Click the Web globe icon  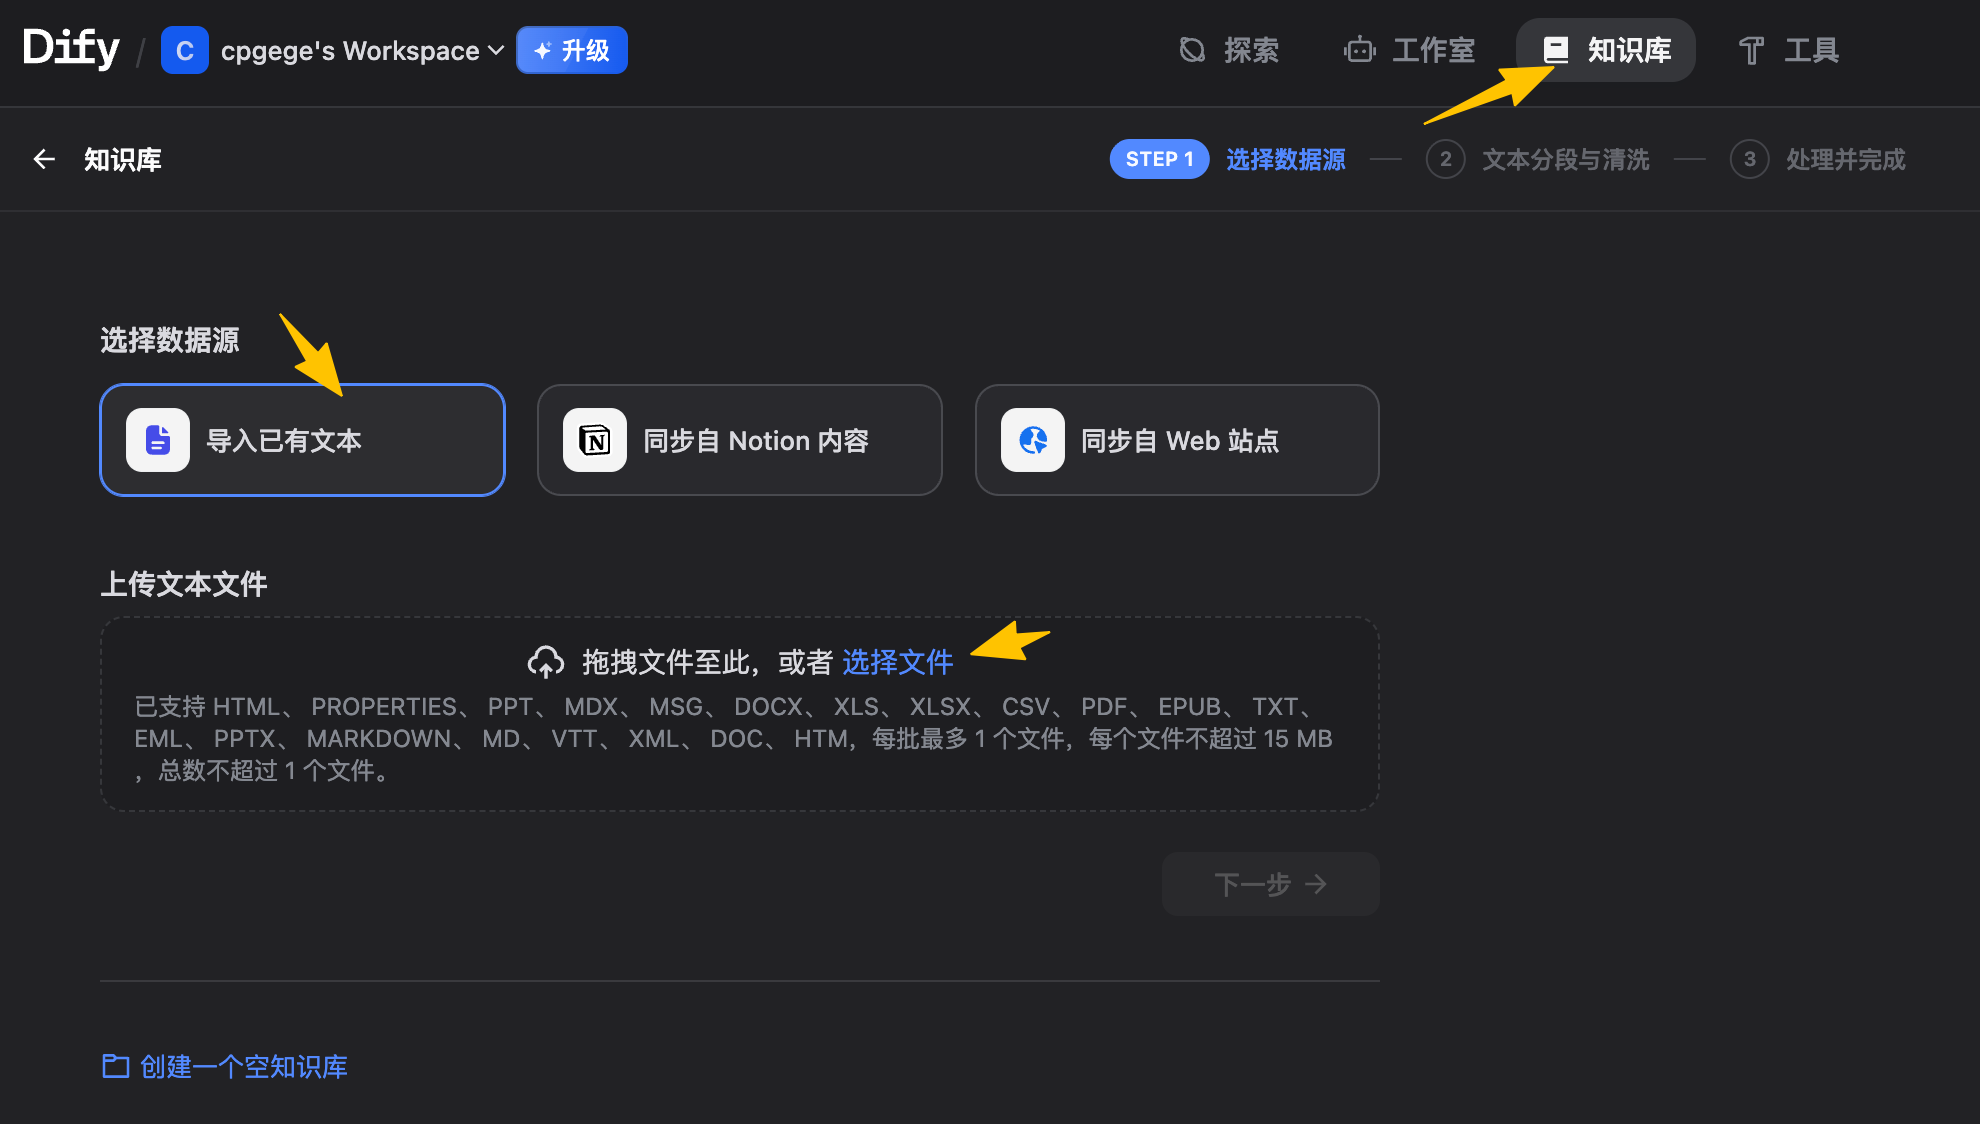pyautogui.click(x=1033, y=440)
